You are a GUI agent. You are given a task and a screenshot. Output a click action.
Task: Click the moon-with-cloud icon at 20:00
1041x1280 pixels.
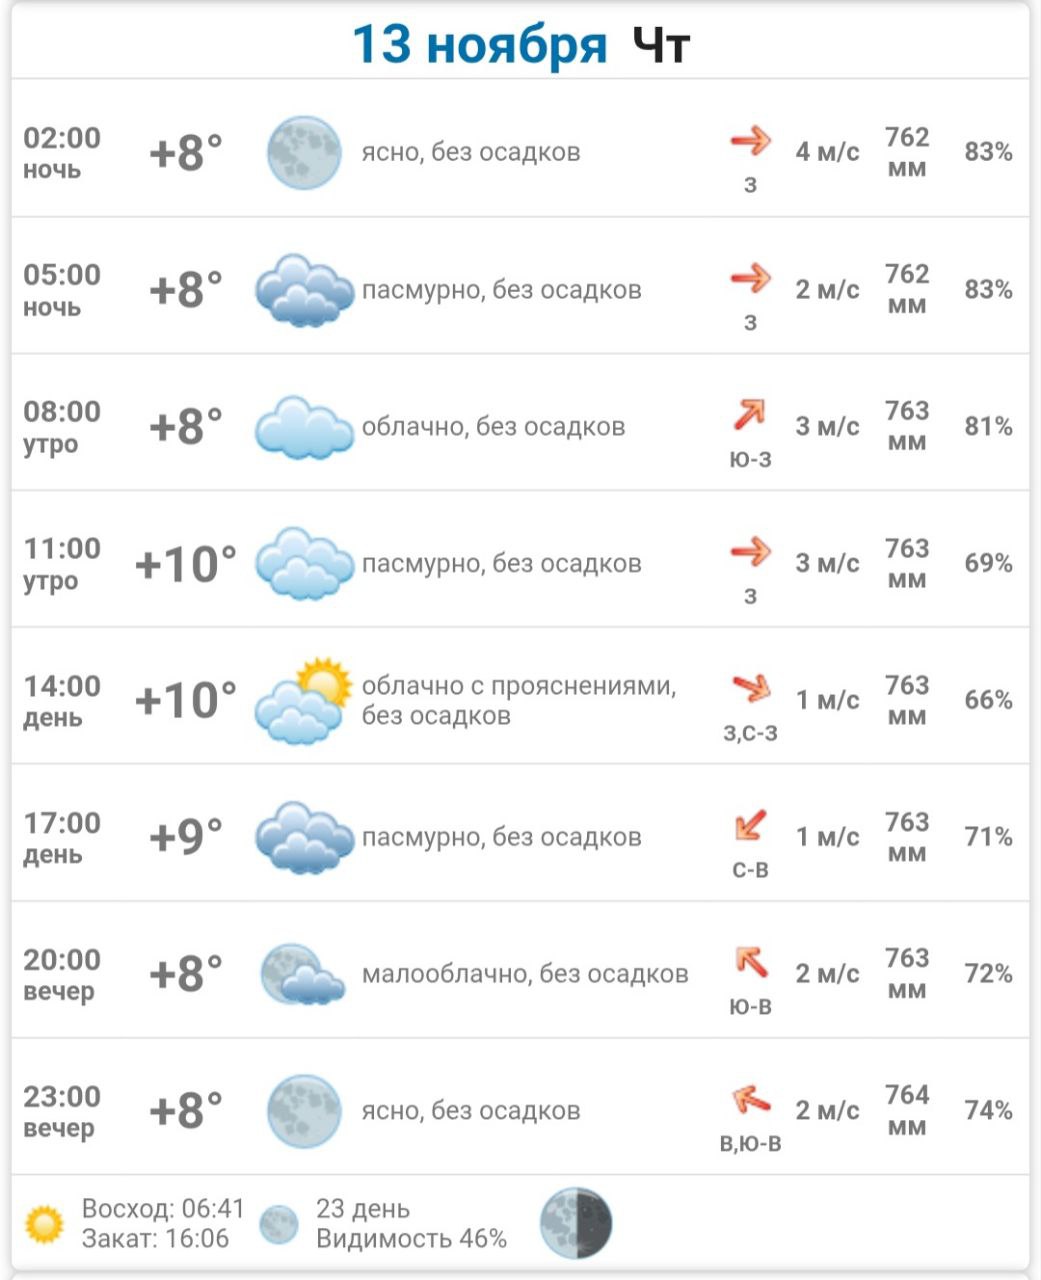coord(302,974)
